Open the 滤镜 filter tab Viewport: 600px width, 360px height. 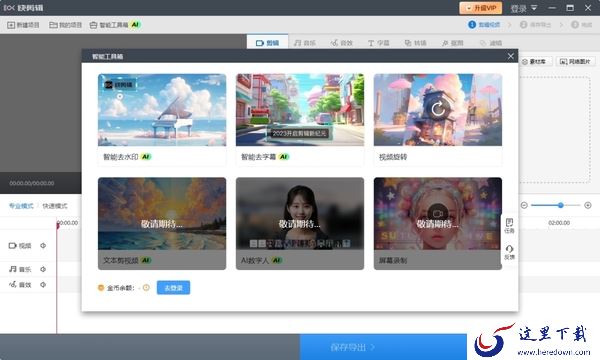pyautogui.click(x=491, y=43)
